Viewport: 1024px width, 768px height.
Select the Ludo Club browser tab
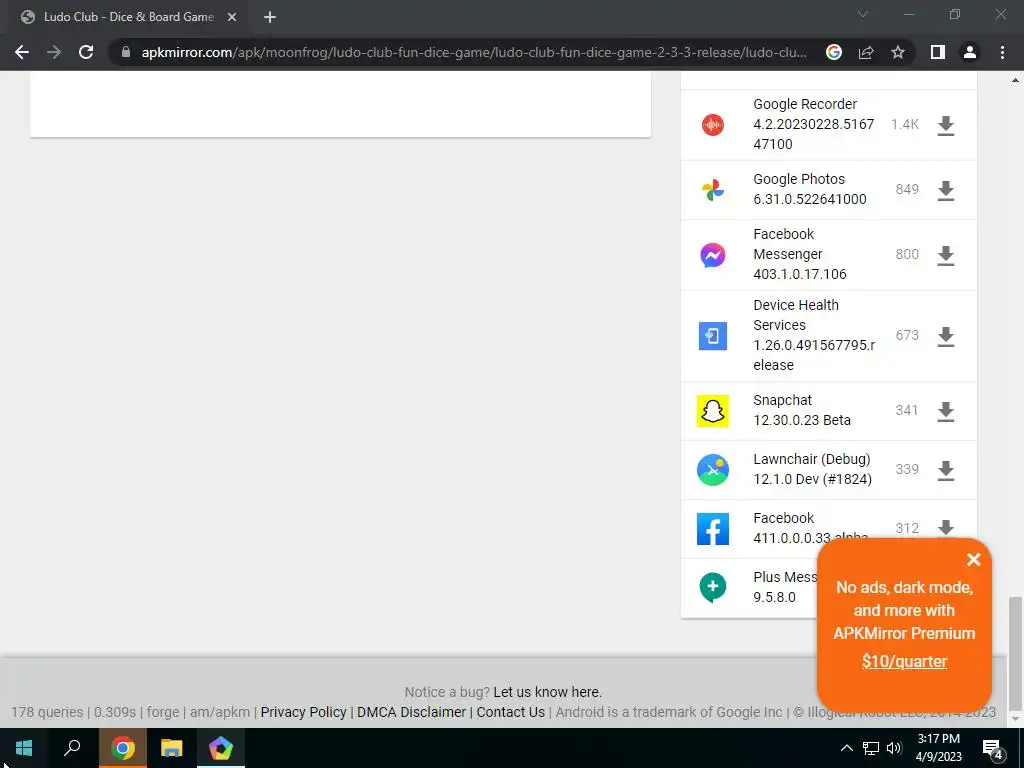[x=128, y=17]
